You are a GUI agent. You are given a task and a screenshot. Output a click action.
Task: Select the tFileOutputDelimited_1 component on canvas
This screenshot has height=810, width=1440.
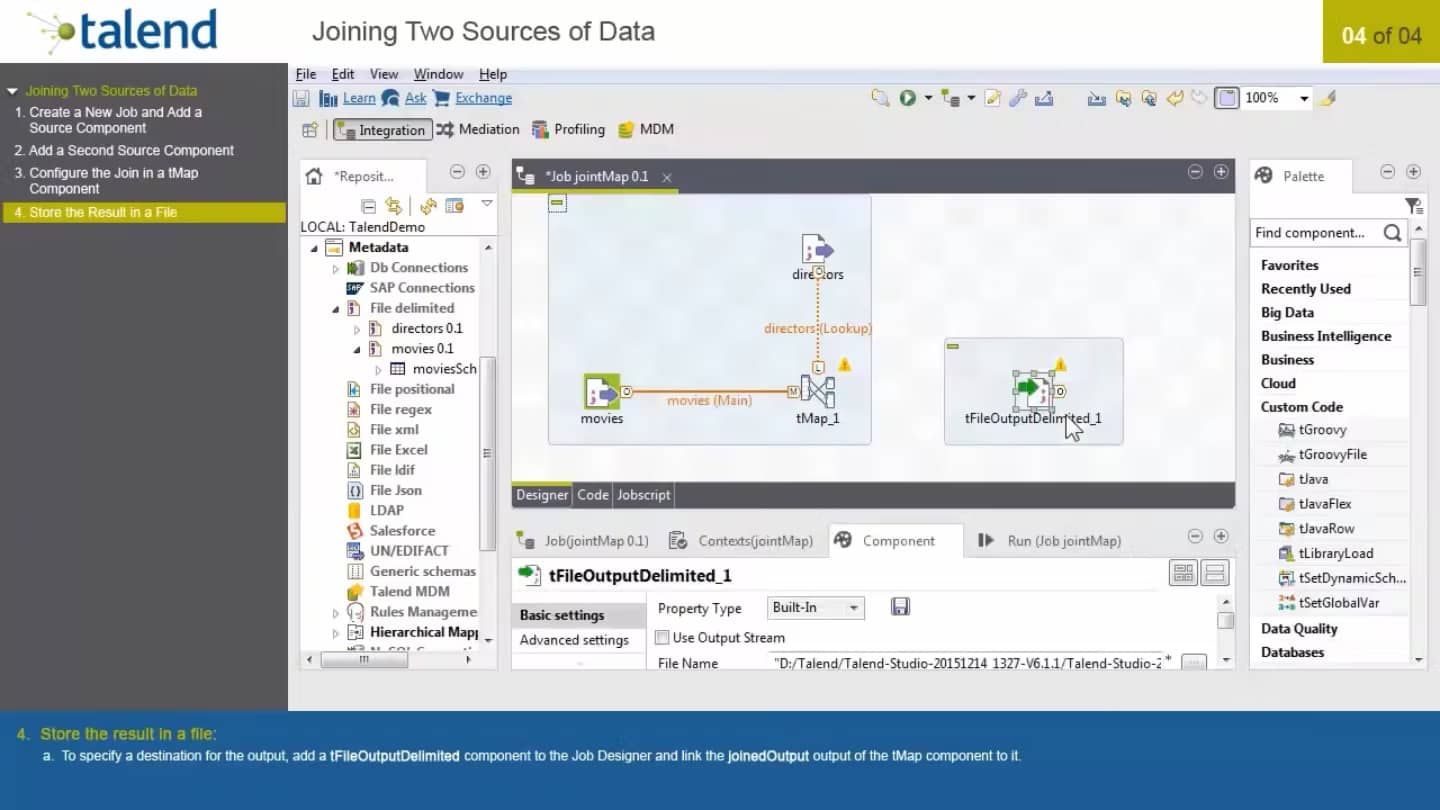pyautogui.click(x=1032, y=391)
